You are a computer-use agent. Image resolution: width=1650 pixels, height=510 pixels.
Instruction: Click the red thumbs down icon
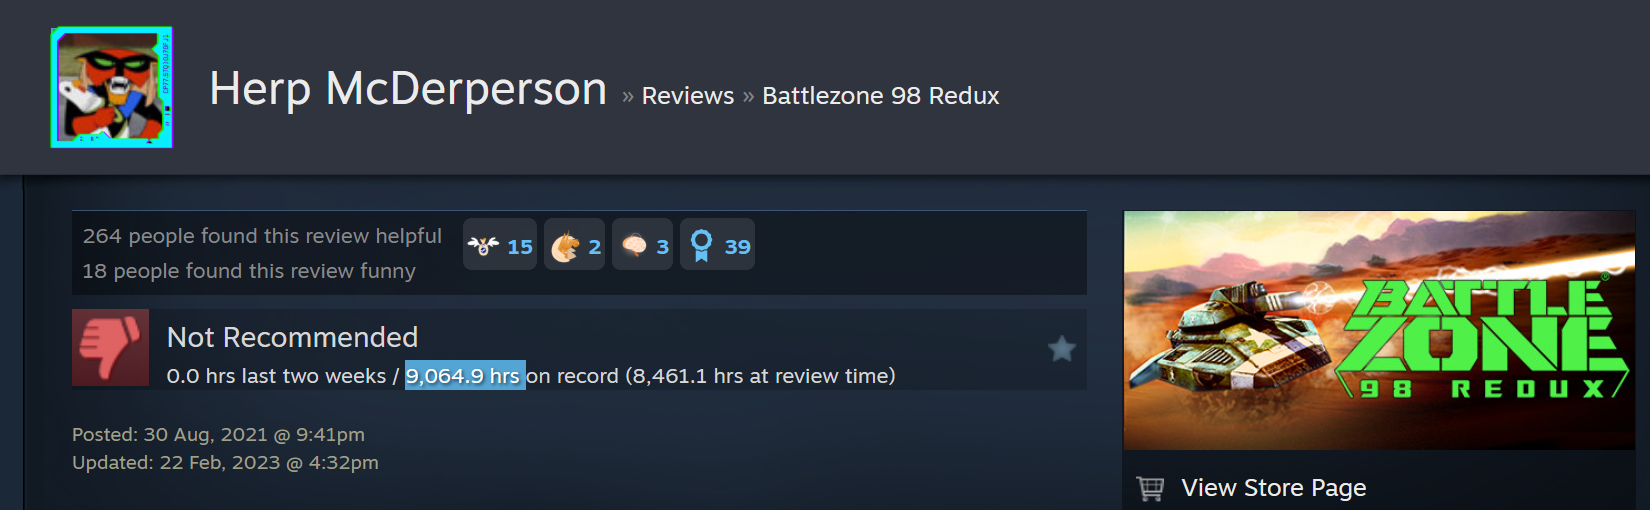(x=110, y=347)
